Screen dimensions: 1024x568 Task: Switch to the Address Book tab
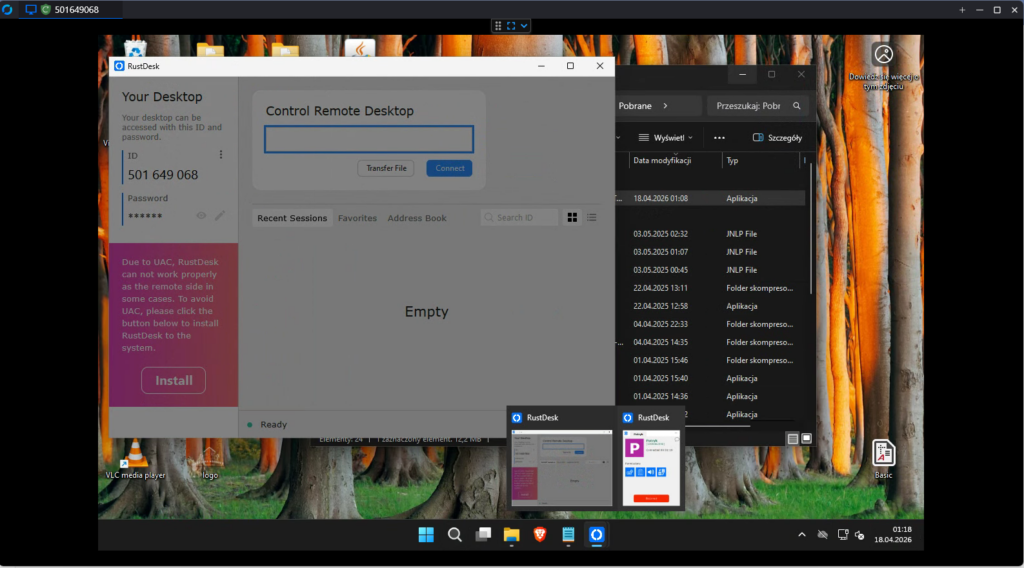click(417, 218)
